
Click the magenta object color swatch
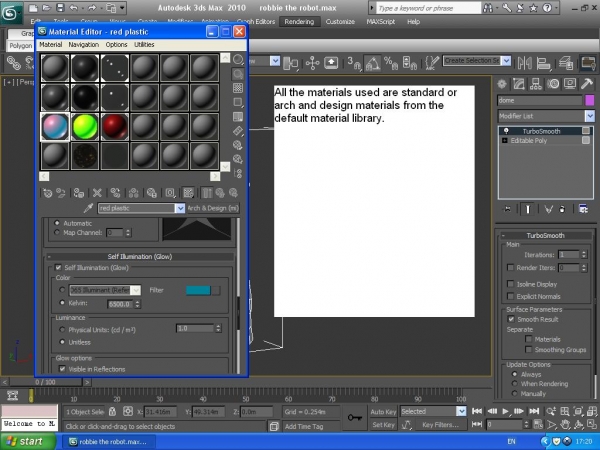[590, 100]
